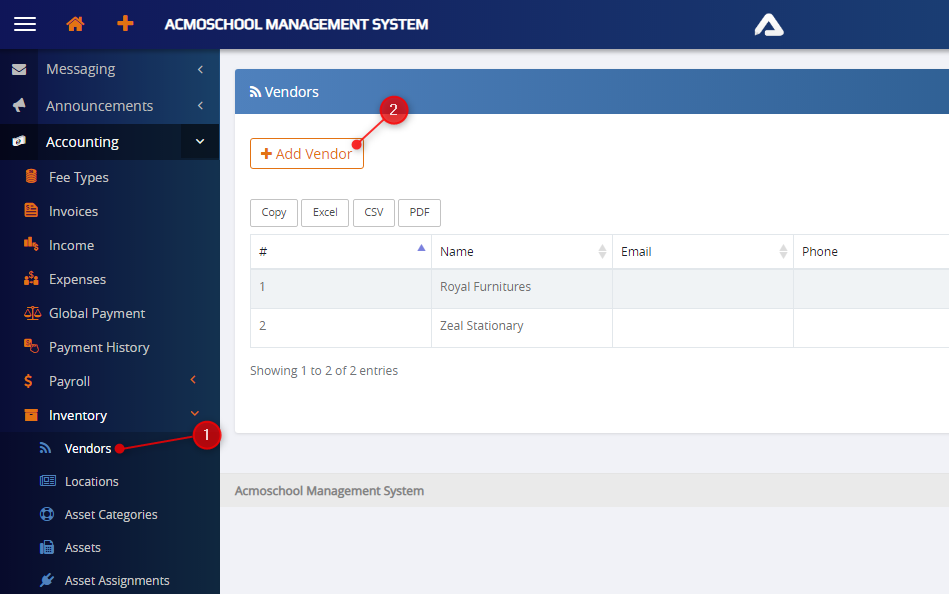
Task: Click the Acmoschool logo in header
Action: pyautogui.click(x=768, y=24)
